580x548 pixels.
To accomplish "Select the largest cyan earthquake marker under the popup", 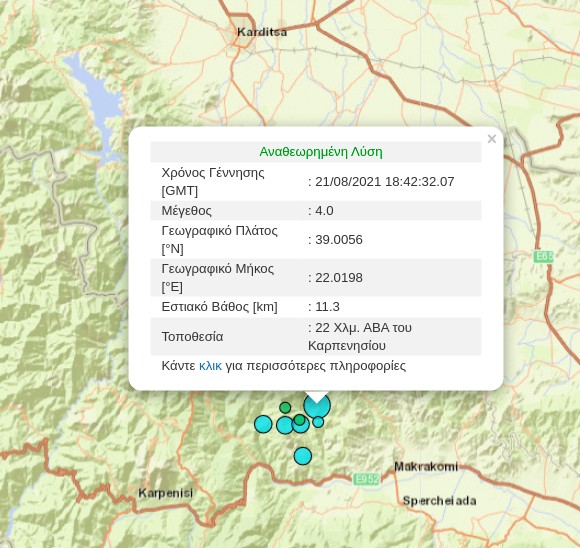I will pyautogui.click(x=317, y=405).
